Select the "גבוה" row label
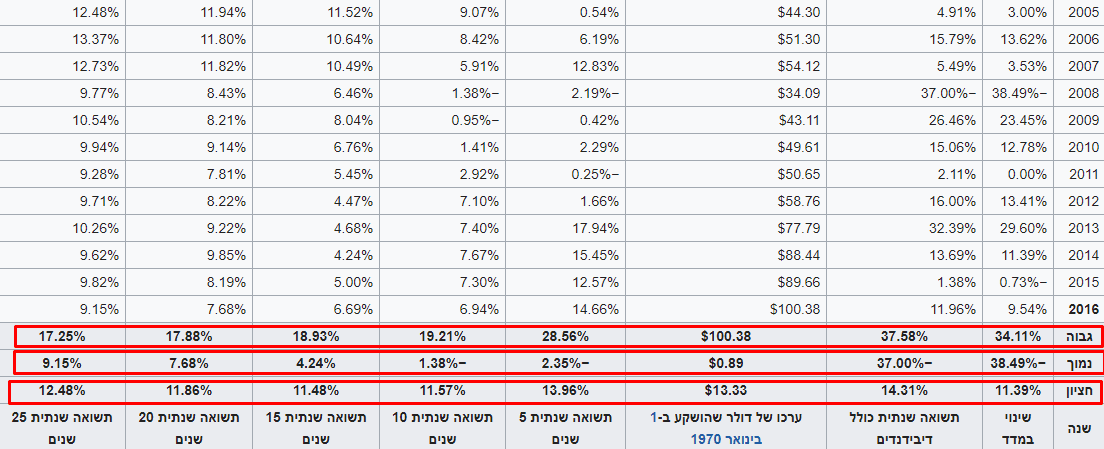The height and width of the screenshot is (449, 1104). (x=1078, y=336)
